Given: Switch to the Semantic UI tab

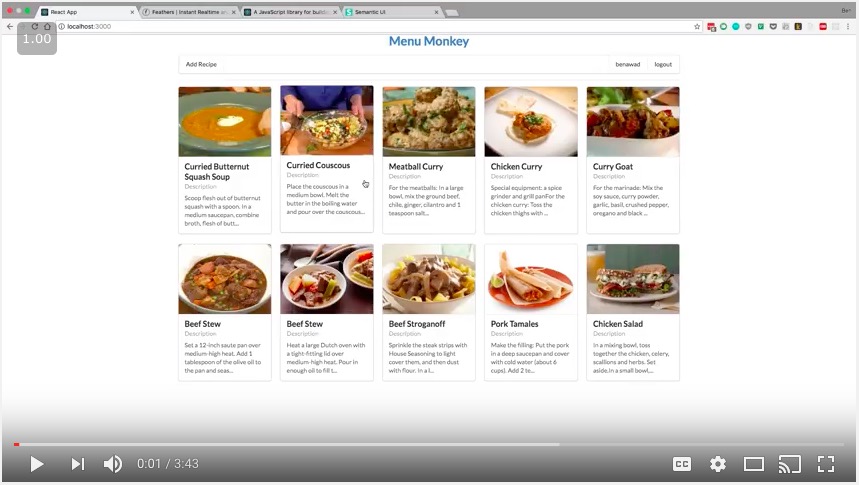Looking at the screenshot, I should (392, 12).
